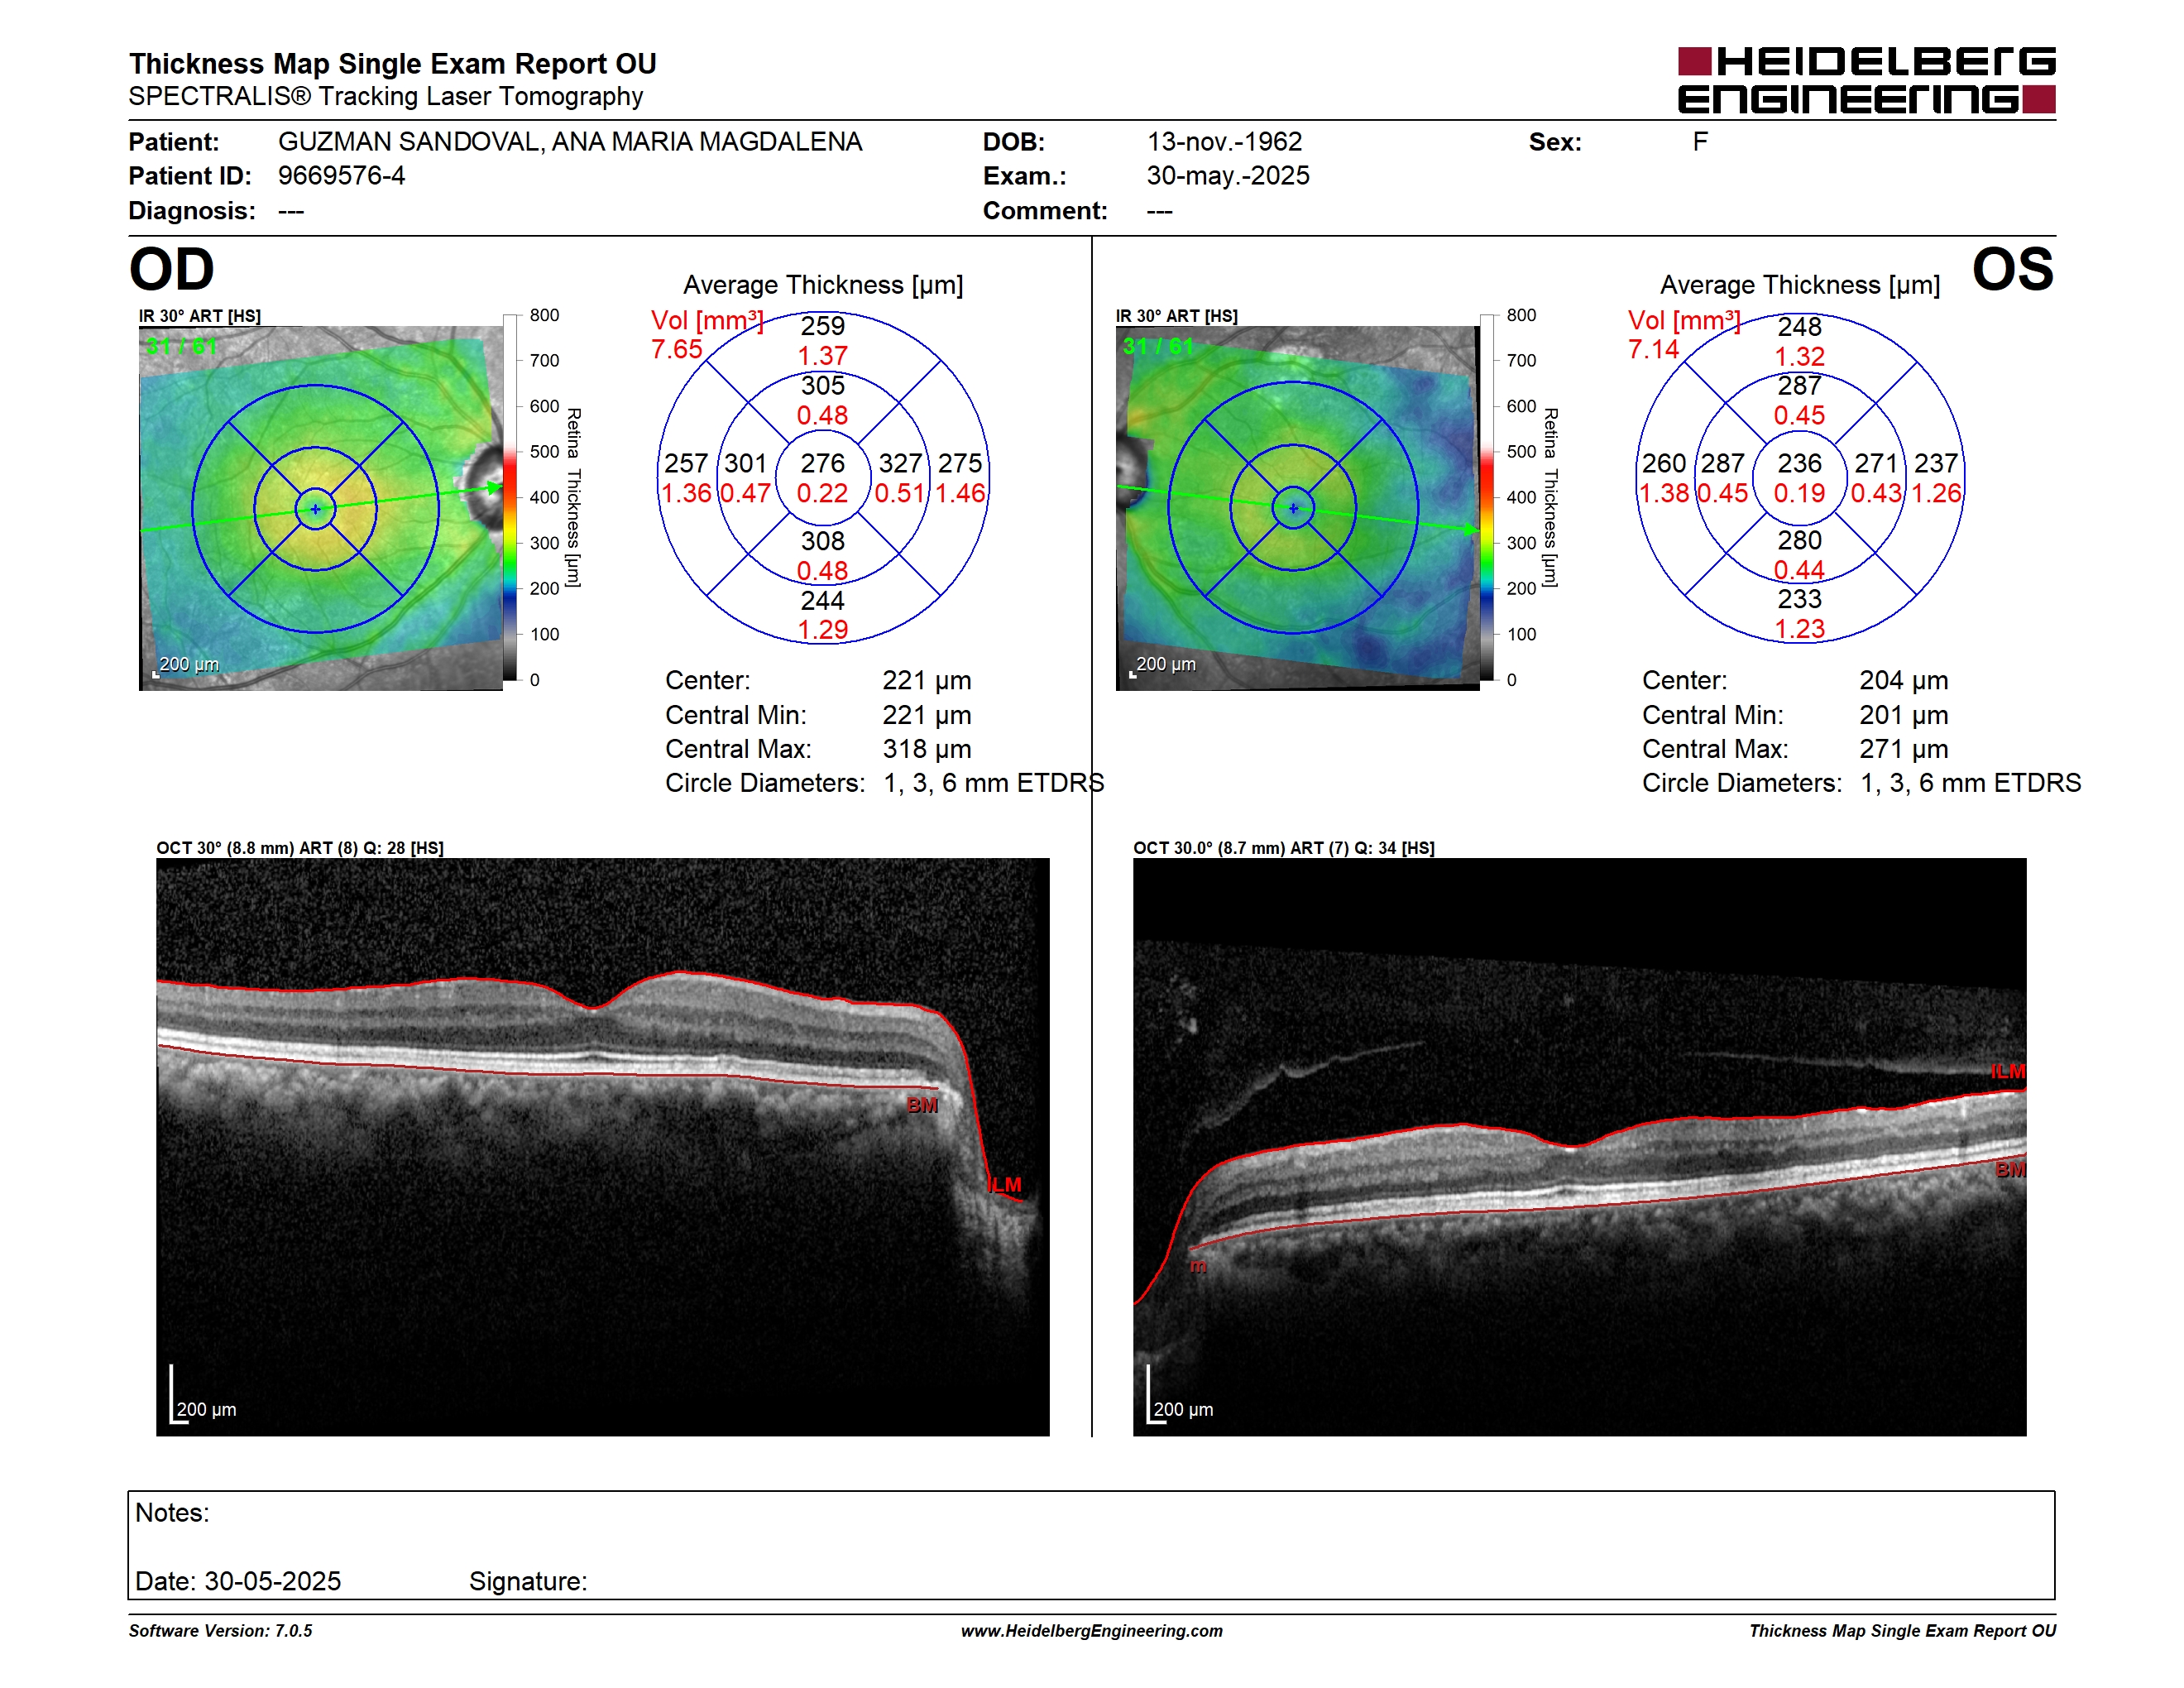Click the Signature: label
Image resolution: width=2184 pixels, height=1688 pixels.
point(528,1581)
